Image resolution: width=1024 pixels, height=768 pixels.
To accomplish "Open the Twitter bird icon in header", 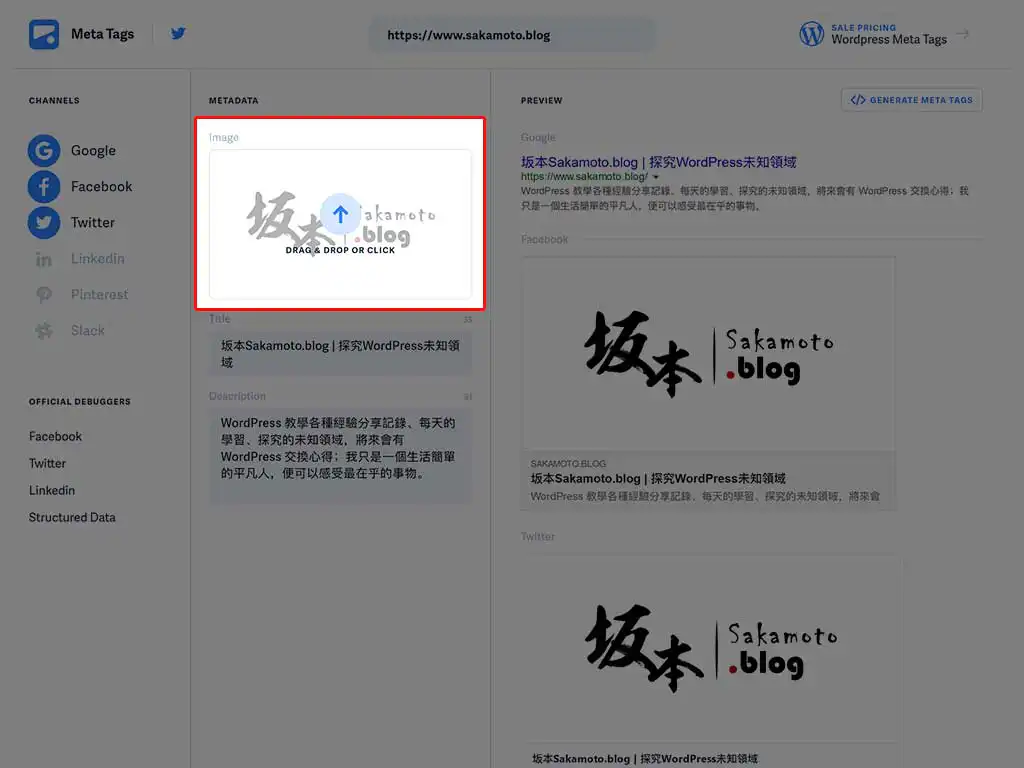I will [178, 34].
